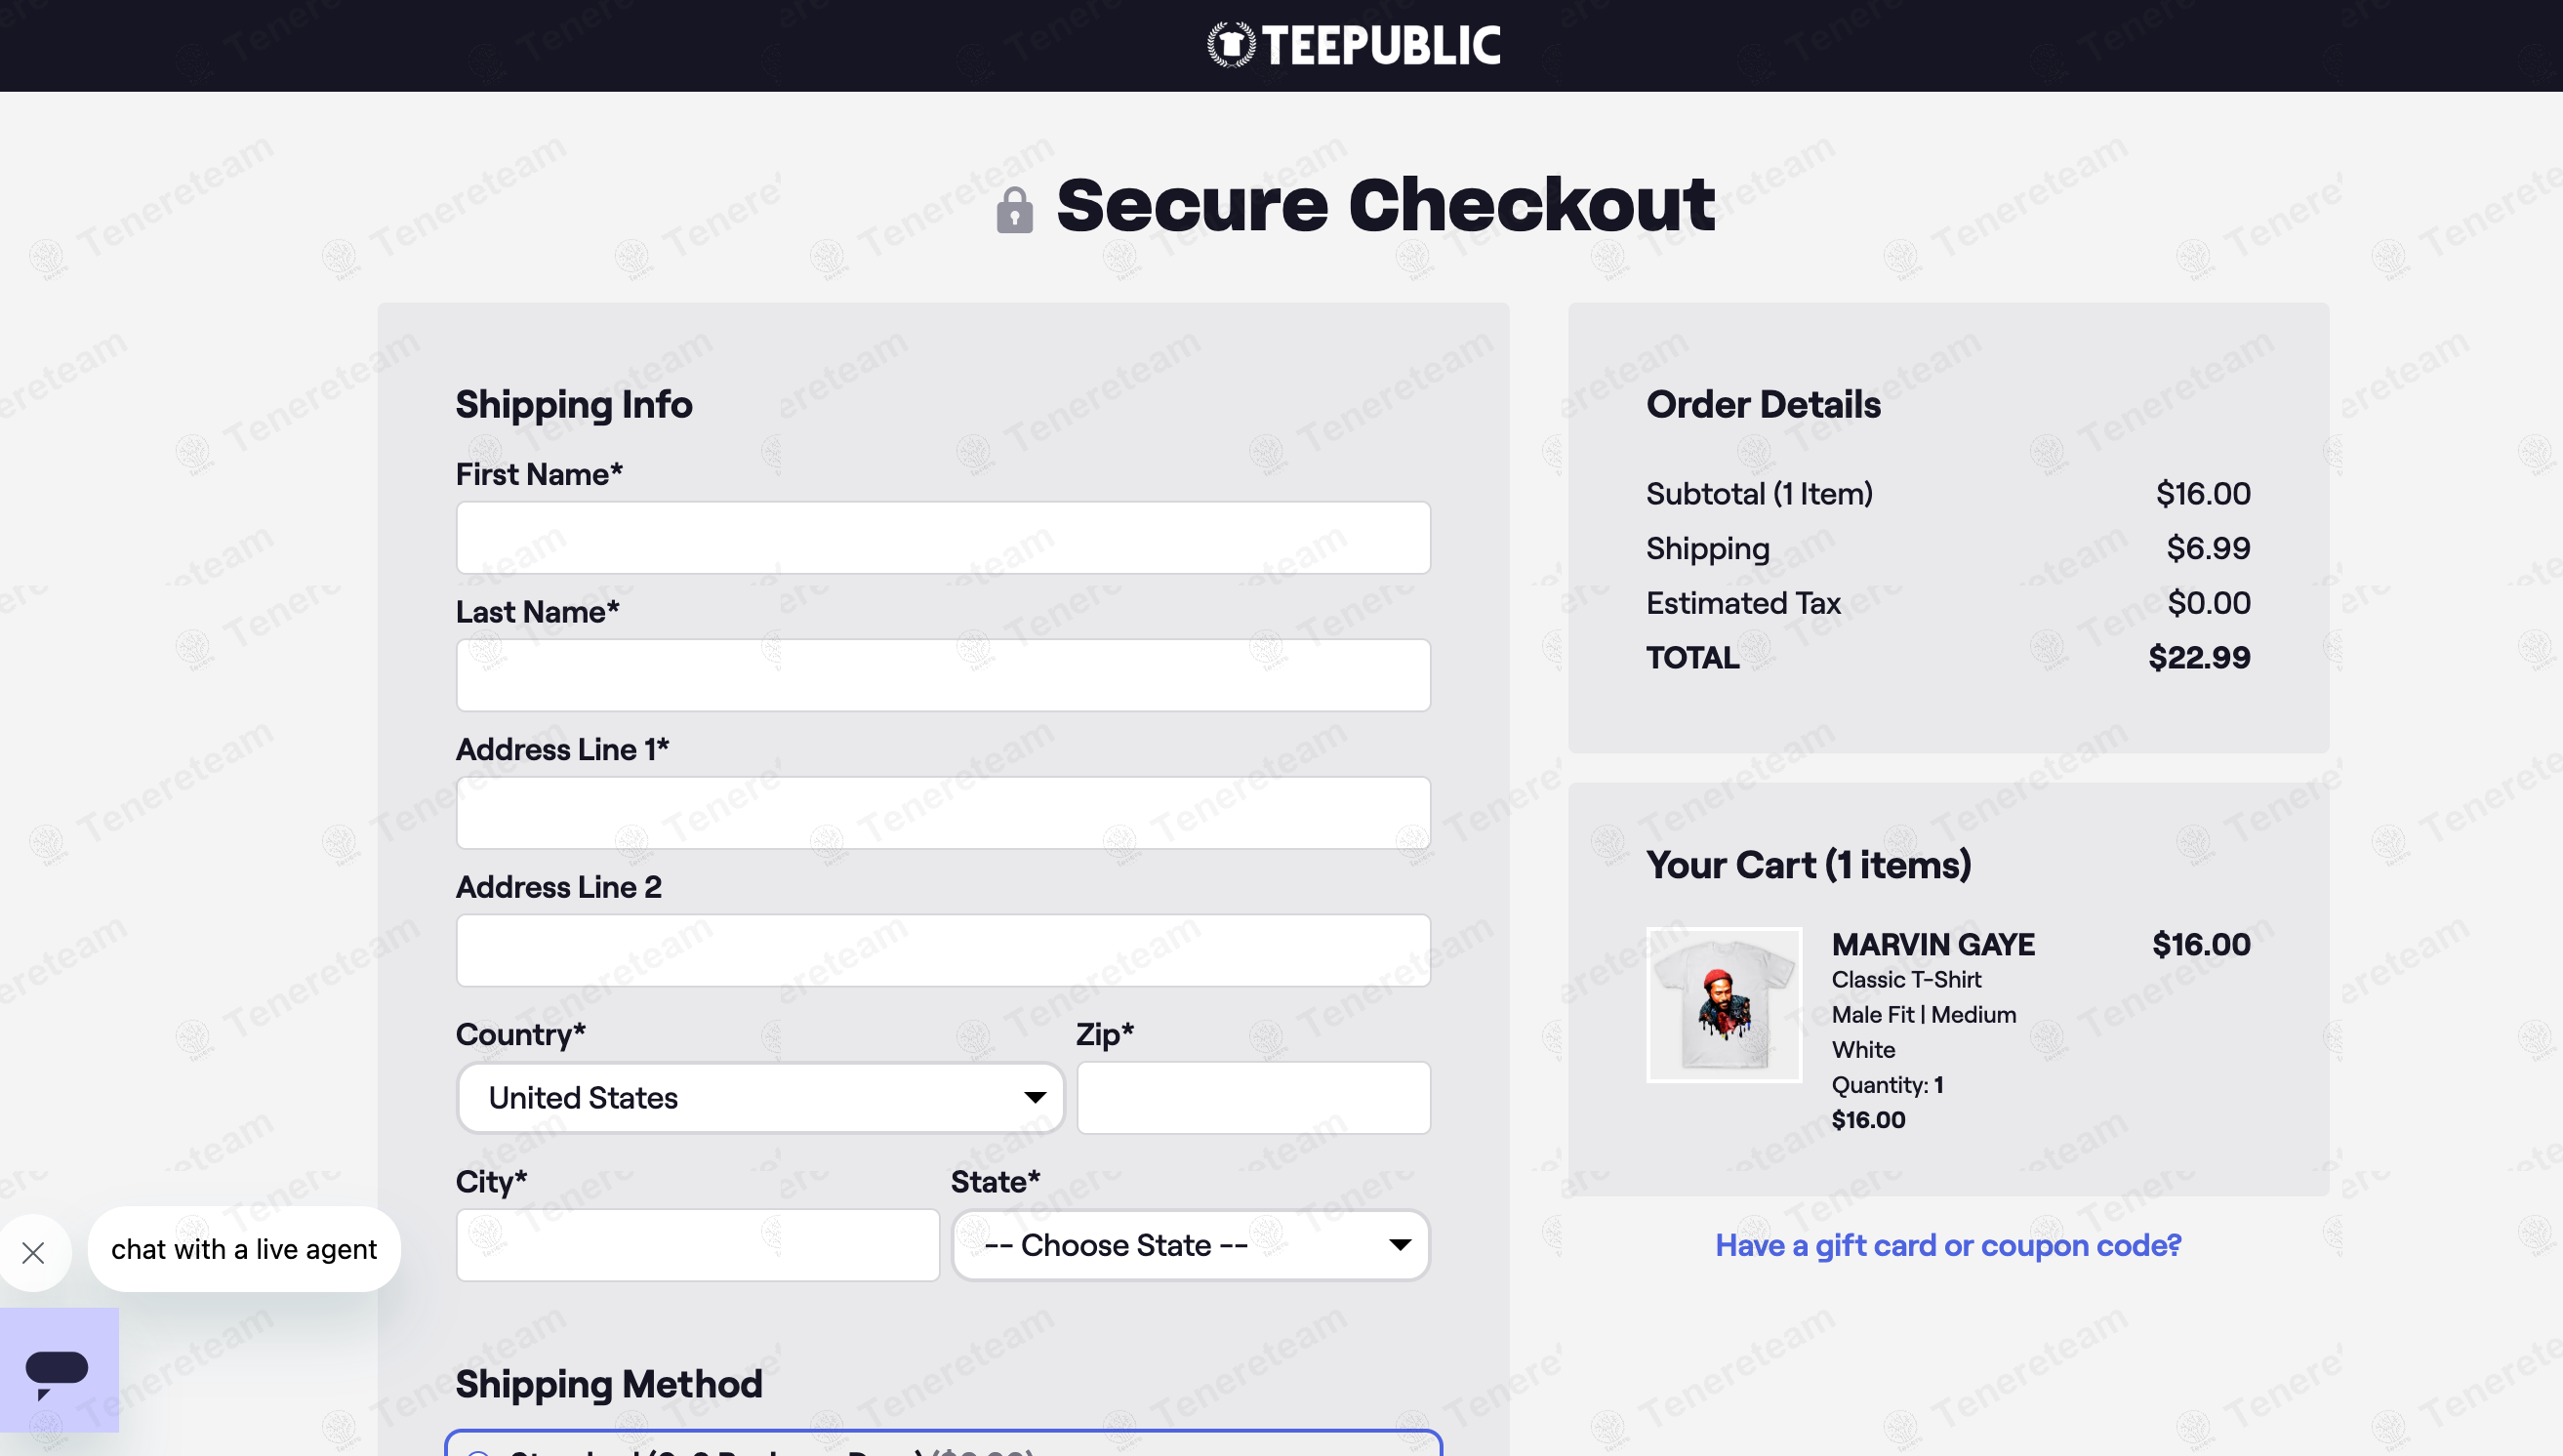
Task: Focus the First Name input field
Action: [x=943, y=538]
